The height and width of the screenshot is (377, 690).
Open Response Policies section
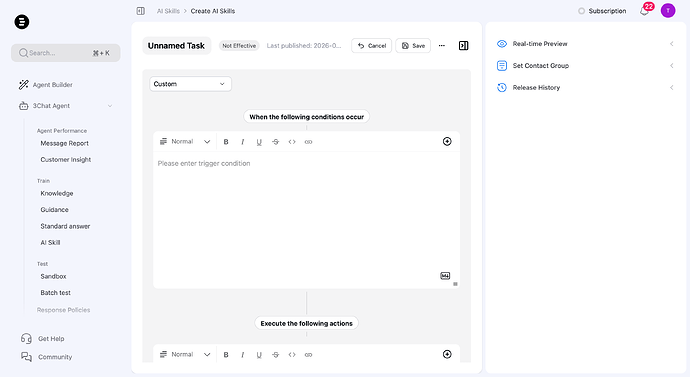click(x=63, y=310)
